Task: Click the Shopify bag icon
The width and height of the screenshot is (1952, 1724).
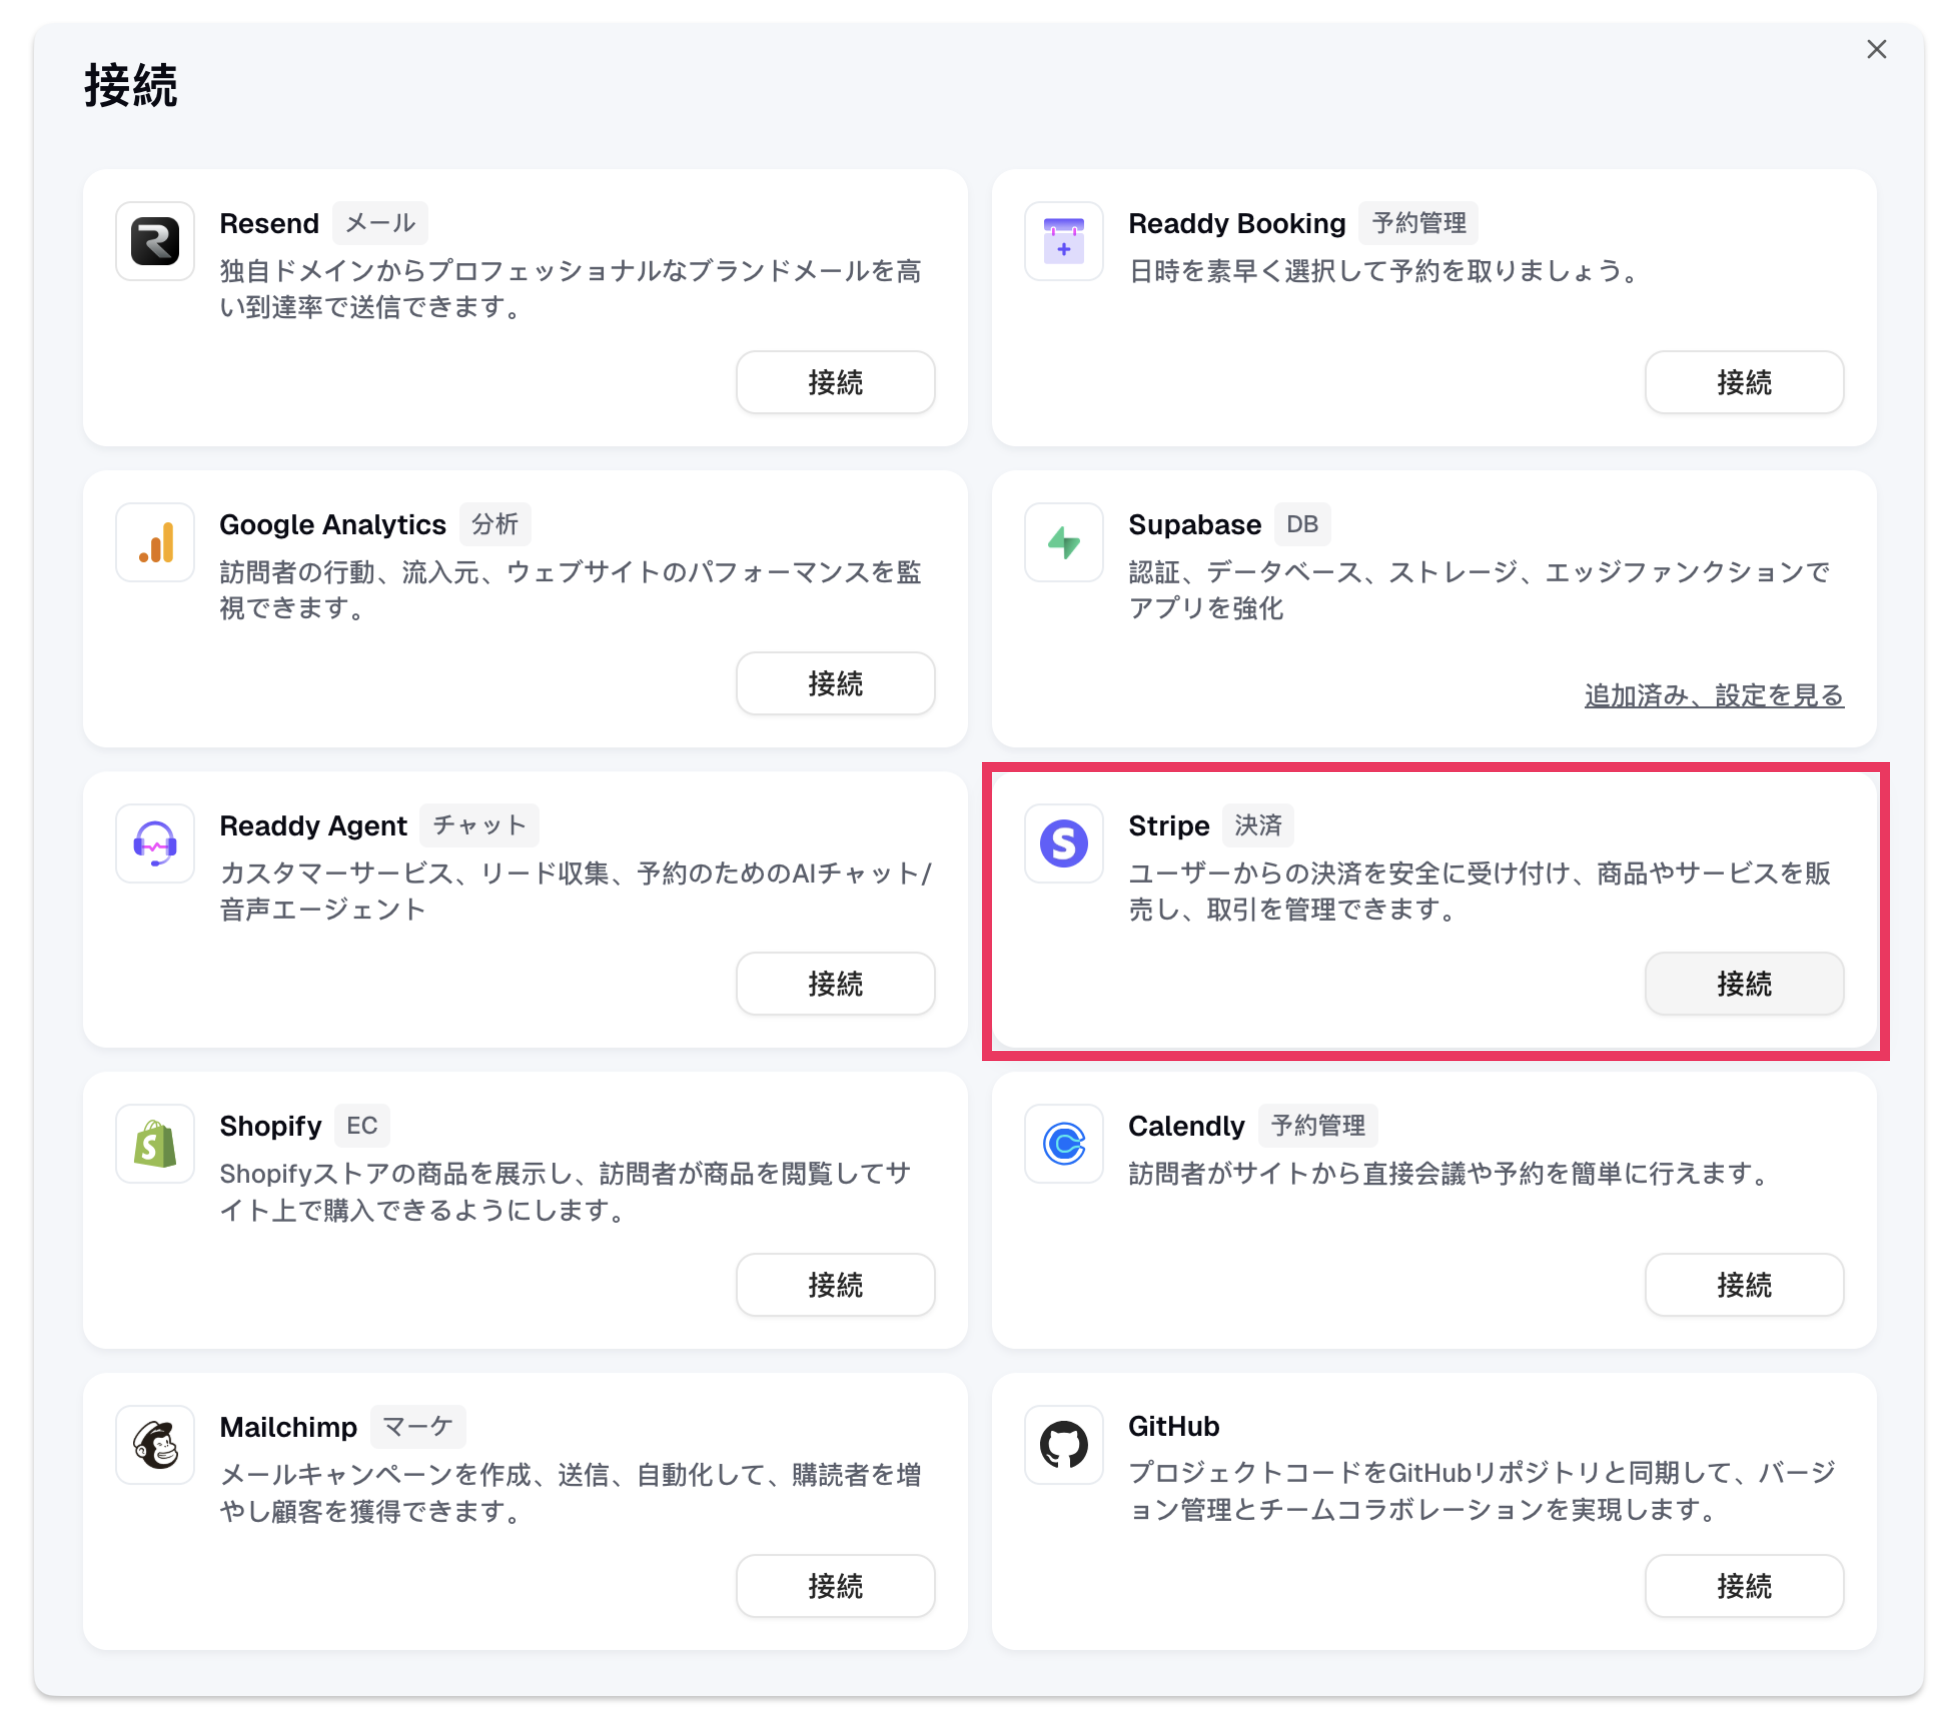Action: point(155,1143)
